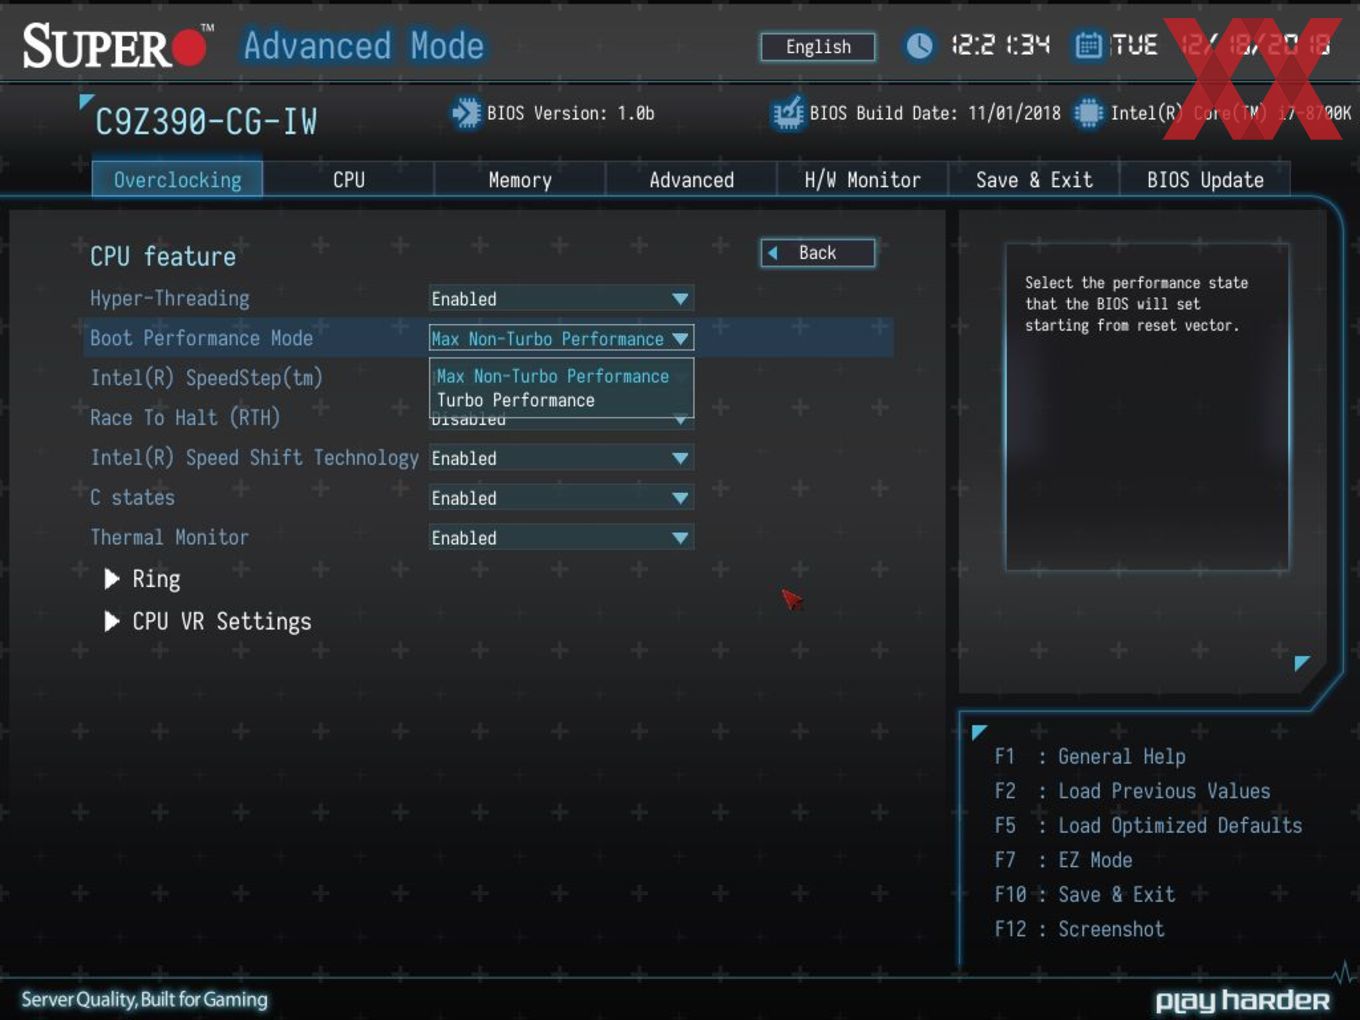Click F1 General Help shortcut
The width and height of the screenshot is (1360, 1020).
click(1090, 757)
